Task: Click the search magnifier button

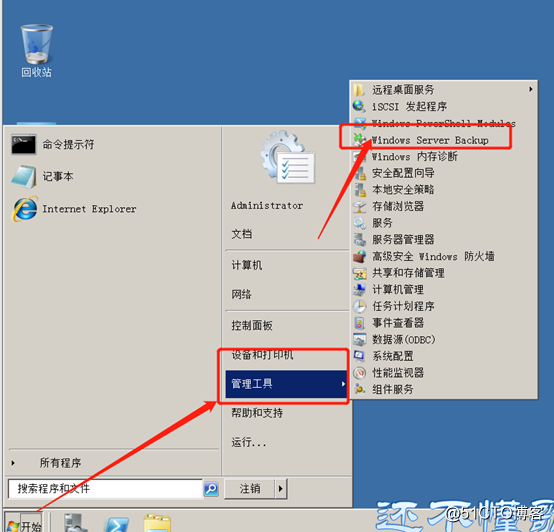Action: click(211, 489)
